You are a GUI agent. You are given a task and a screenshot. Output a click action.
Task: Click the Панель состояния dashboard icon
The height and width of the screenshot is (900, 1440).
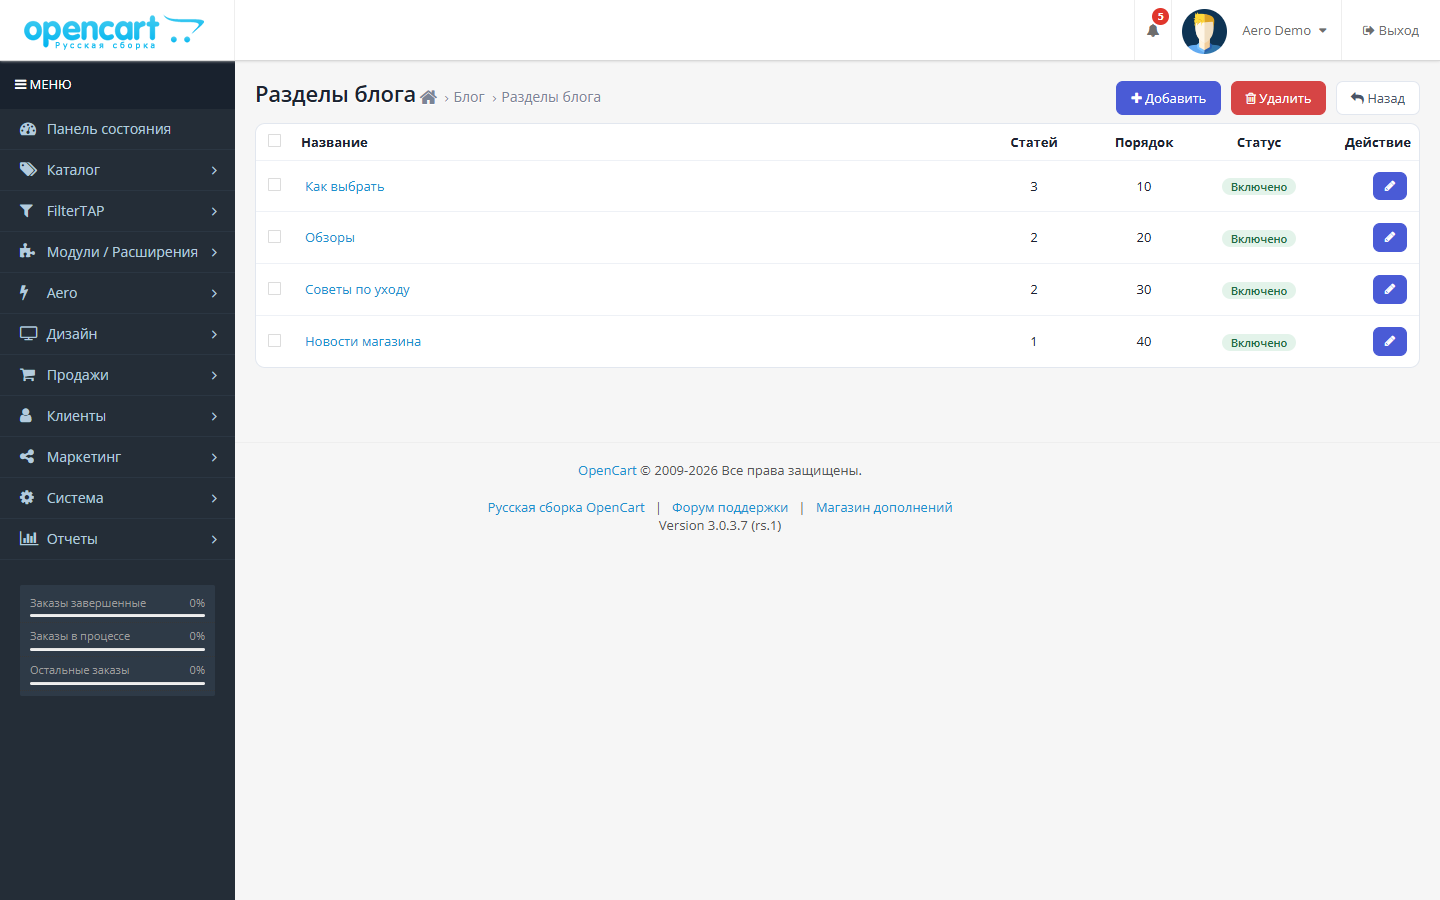tap(28, 129)
